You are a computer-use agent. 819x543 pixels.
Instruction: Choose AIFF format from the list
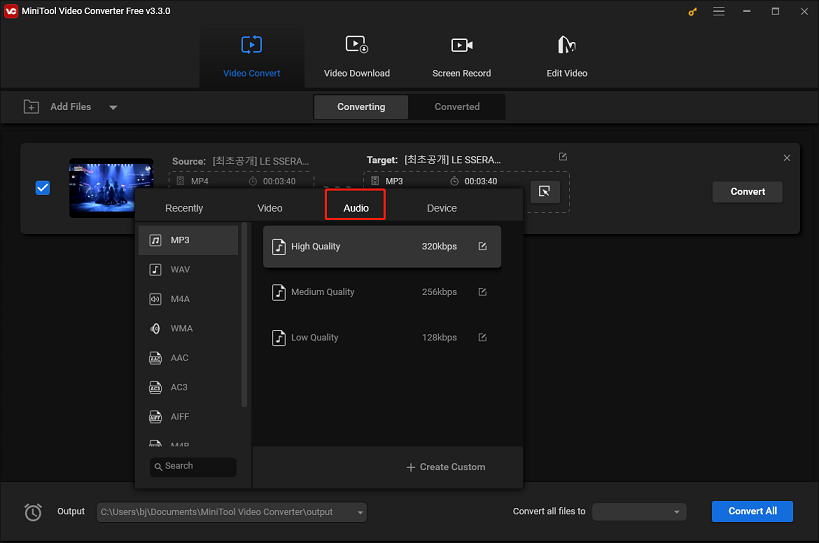(x=189, y=417)
